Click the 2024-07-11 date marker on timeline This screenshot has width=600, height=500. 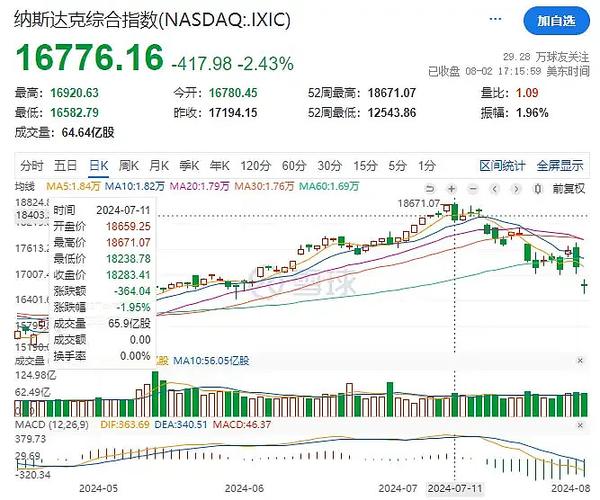tap(455, 489)
